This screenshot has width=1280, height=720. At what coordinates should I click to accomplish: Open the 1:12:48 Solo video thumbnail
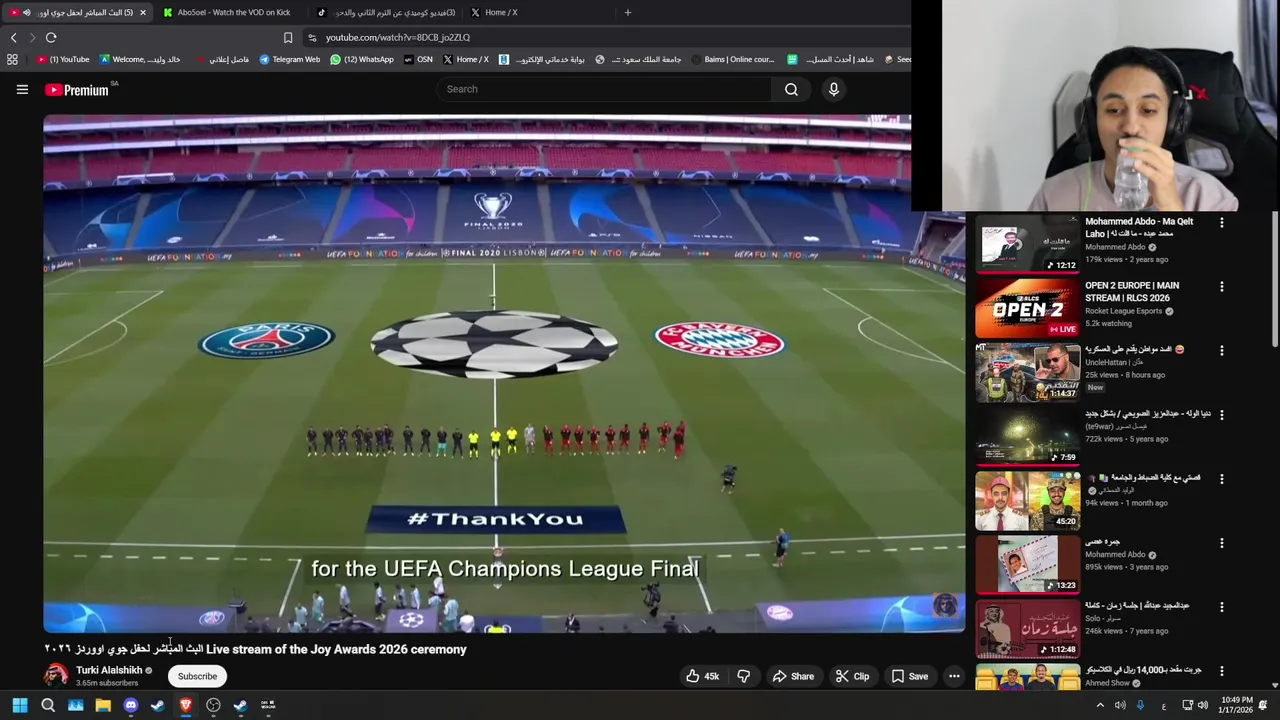tap(1028, 628)
